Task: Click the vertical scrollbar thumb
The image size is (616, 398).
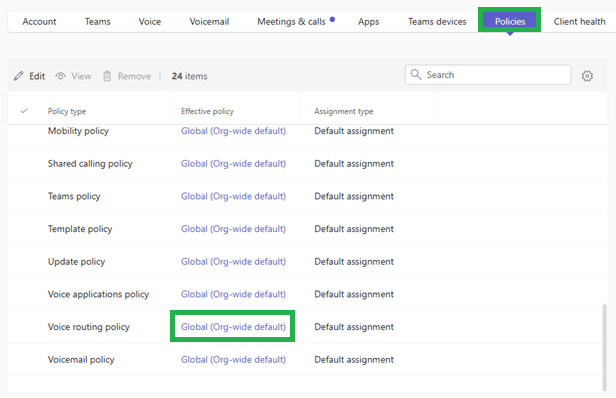Action: pyautogui.click(x=604, y=347)
